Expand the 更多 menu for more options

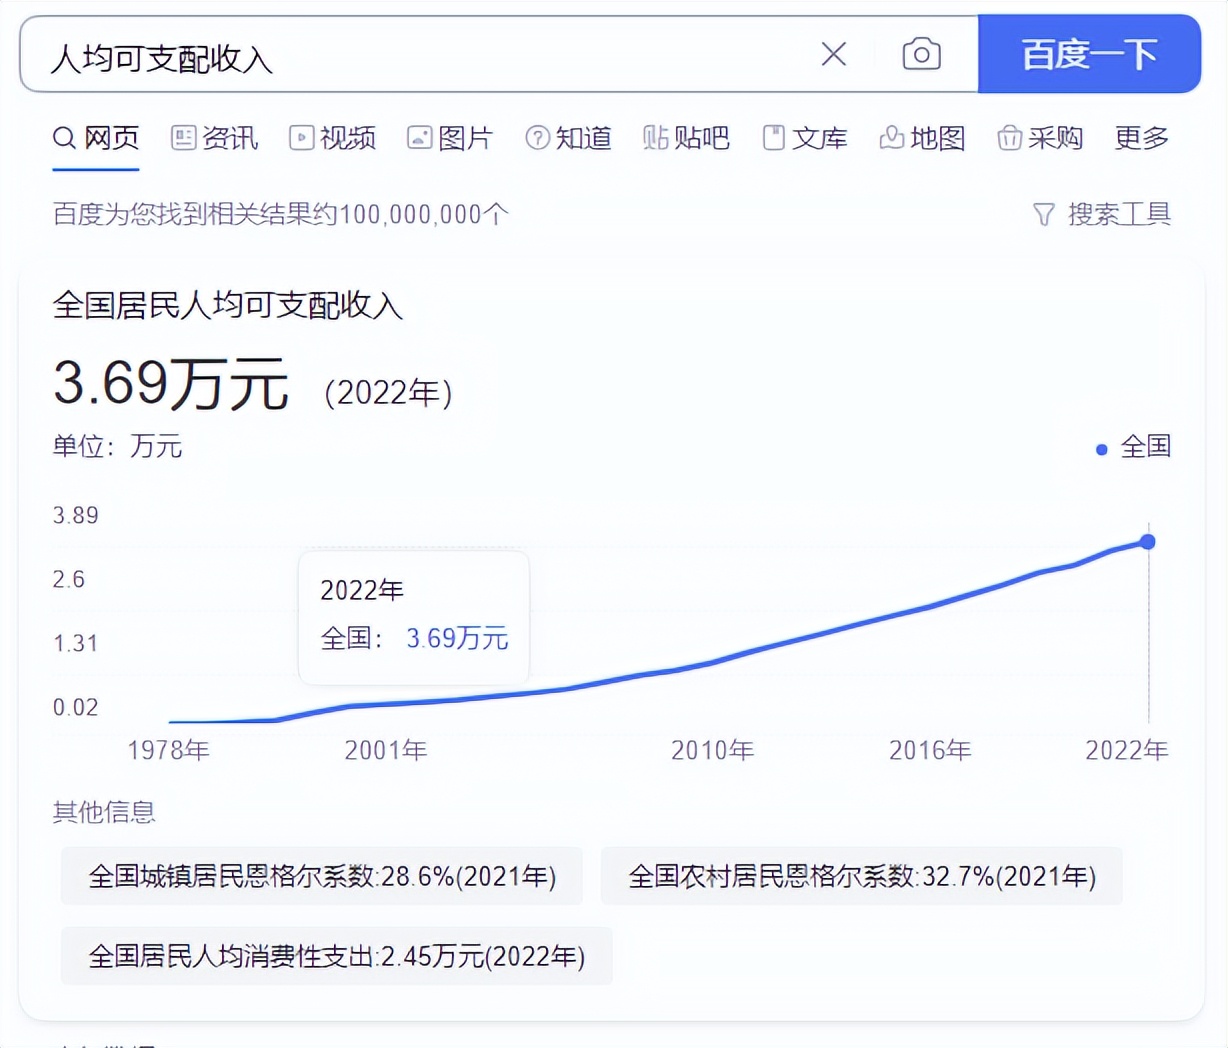point(1139,138)
